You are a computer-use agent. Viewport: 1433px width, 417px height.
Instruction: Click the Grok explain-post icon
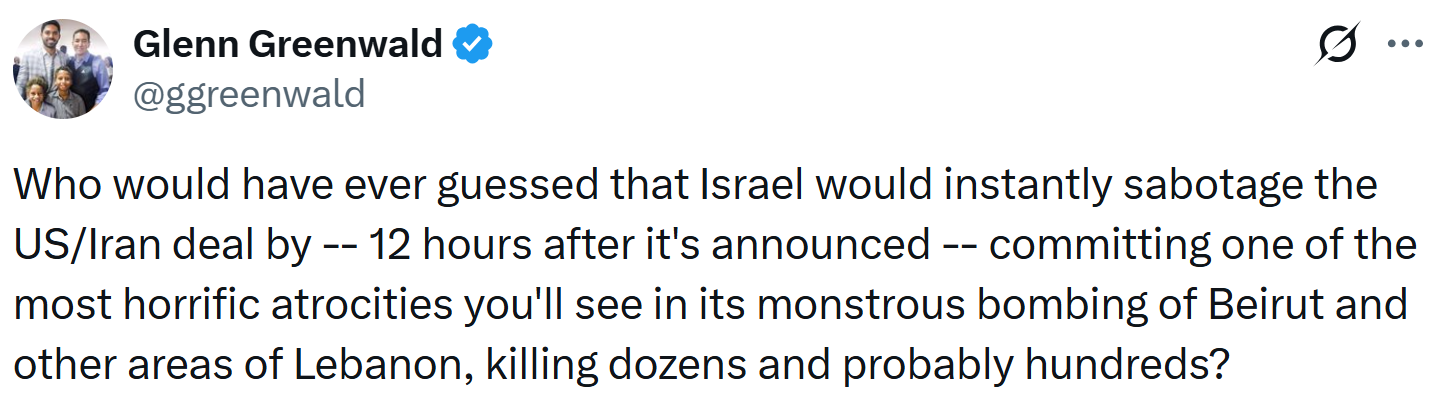pyautogui.click(x=1338, y=45)
